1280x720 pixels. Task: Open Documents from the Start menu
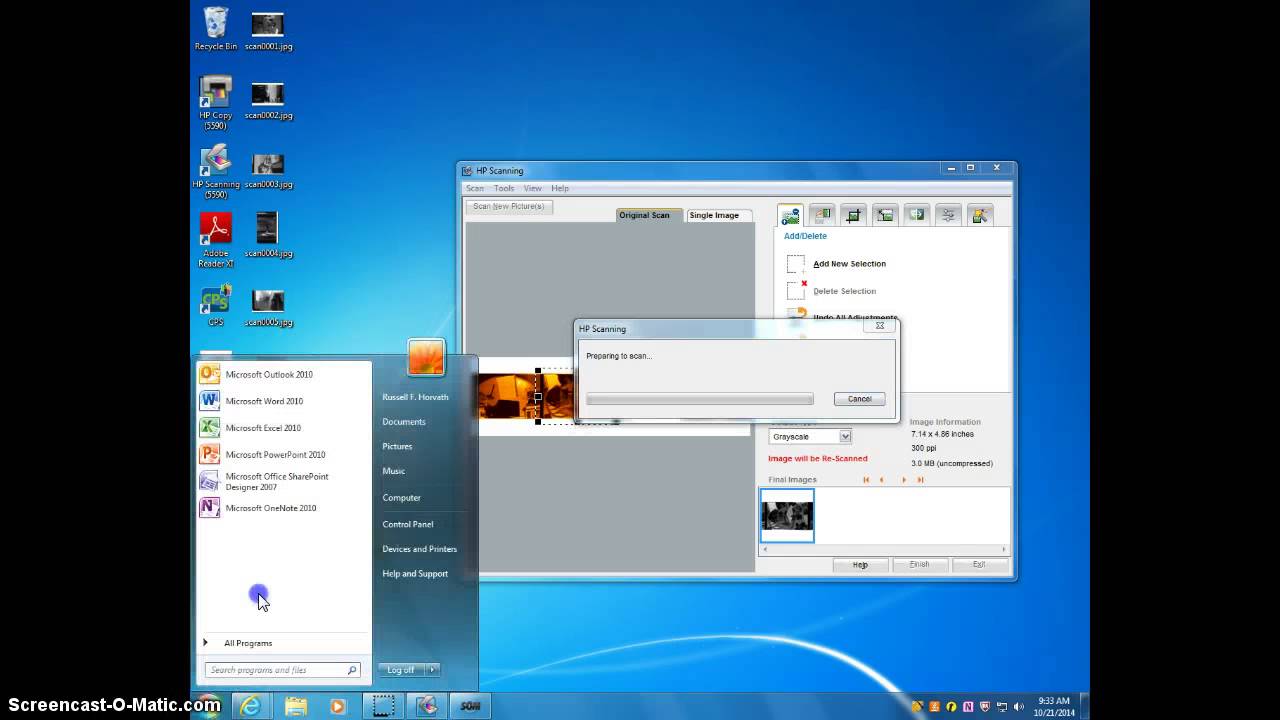pyautogui.click(x=404, y=422)
